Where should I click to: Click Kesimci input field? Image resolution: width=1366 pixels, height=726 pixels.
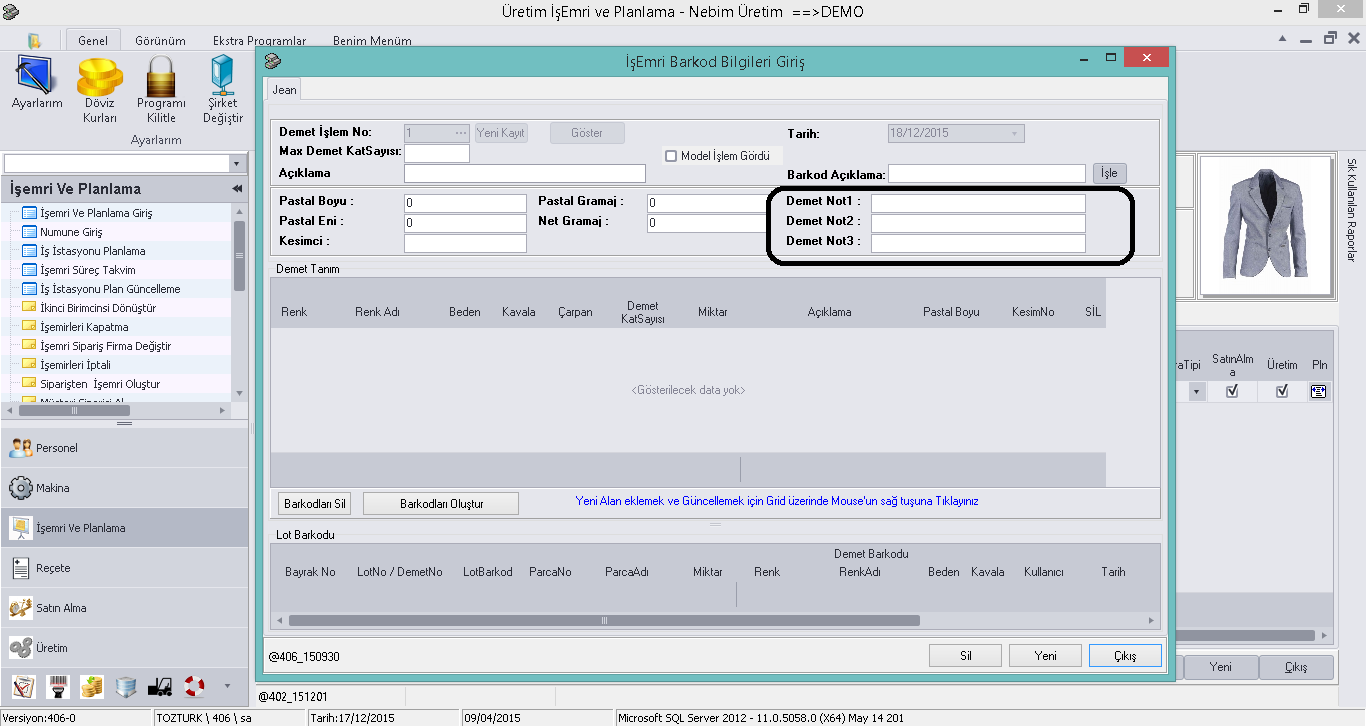click(465, 243)
